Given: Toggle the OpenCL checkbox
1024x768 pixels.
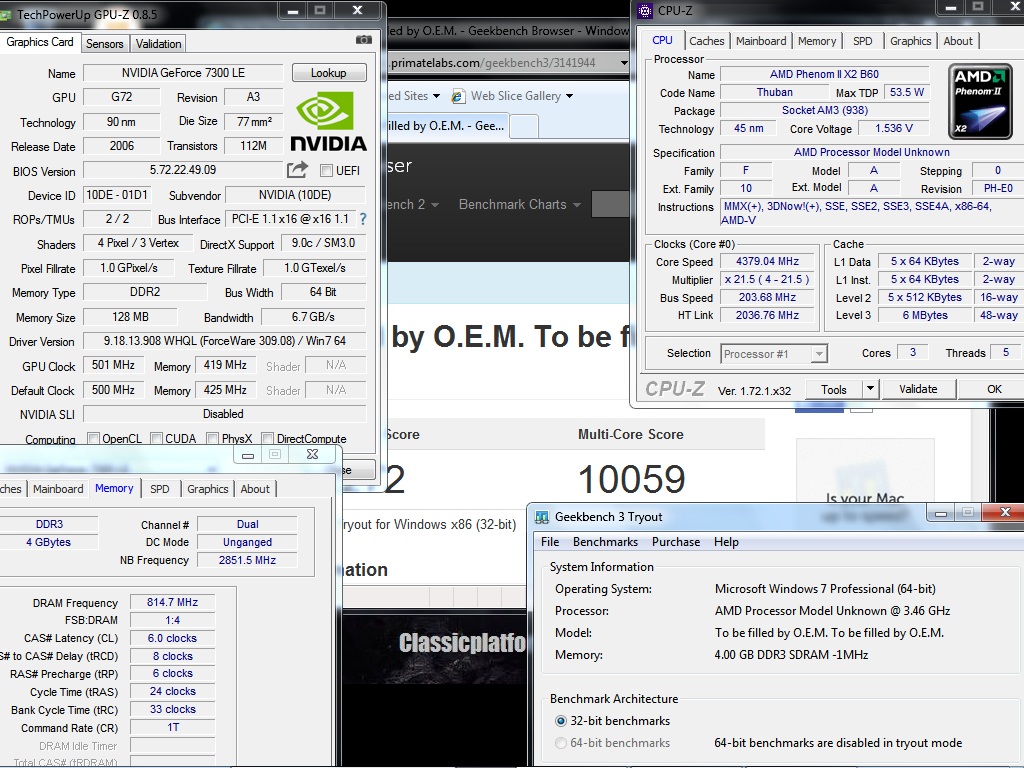Looking at the screenshot, I should click(x=93, y=438).
